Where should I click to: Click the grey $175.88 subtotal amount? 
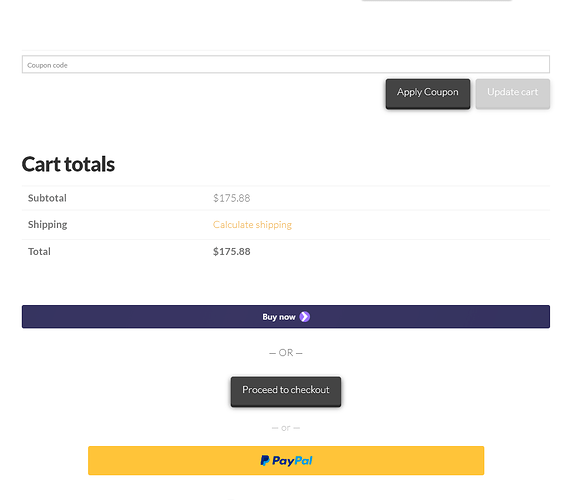tap(231, 198)
